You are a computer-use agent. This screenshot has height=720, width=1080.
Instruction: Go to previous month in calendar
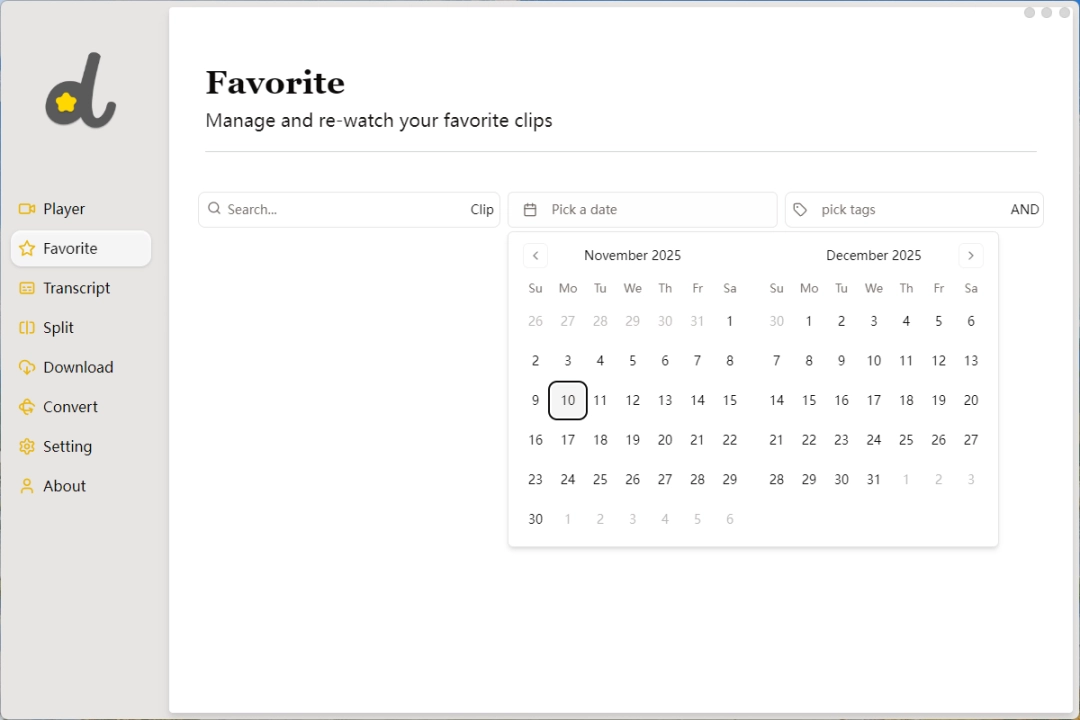click(x=536, y=256)
